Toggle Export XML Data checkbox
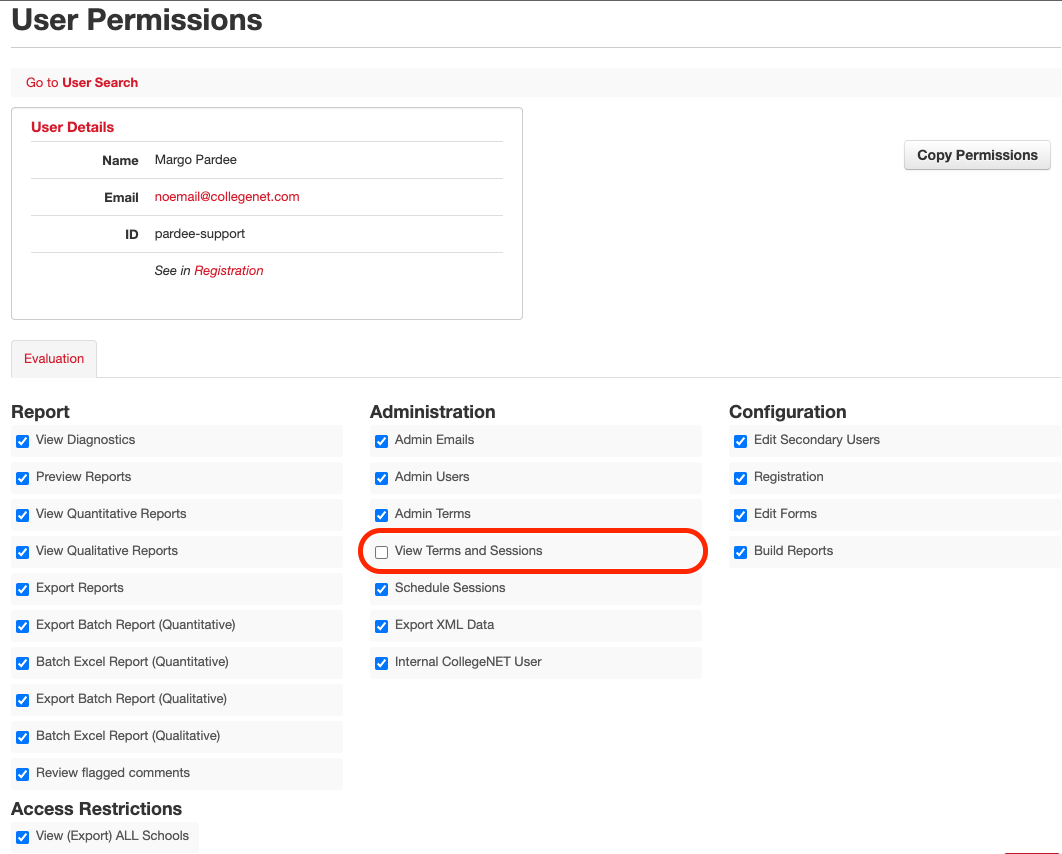 381,626
